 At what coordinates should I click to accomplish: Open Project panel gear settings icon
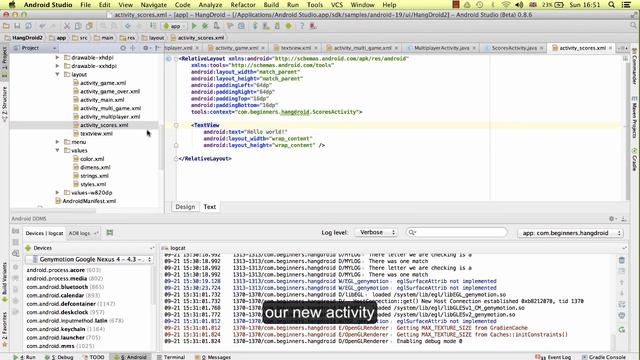145,48
